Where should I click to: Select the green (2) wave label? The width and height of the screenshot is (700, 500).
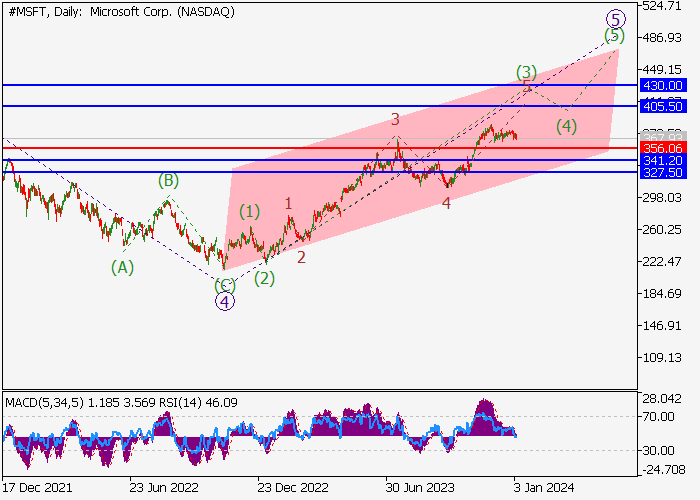pos(264,279)
